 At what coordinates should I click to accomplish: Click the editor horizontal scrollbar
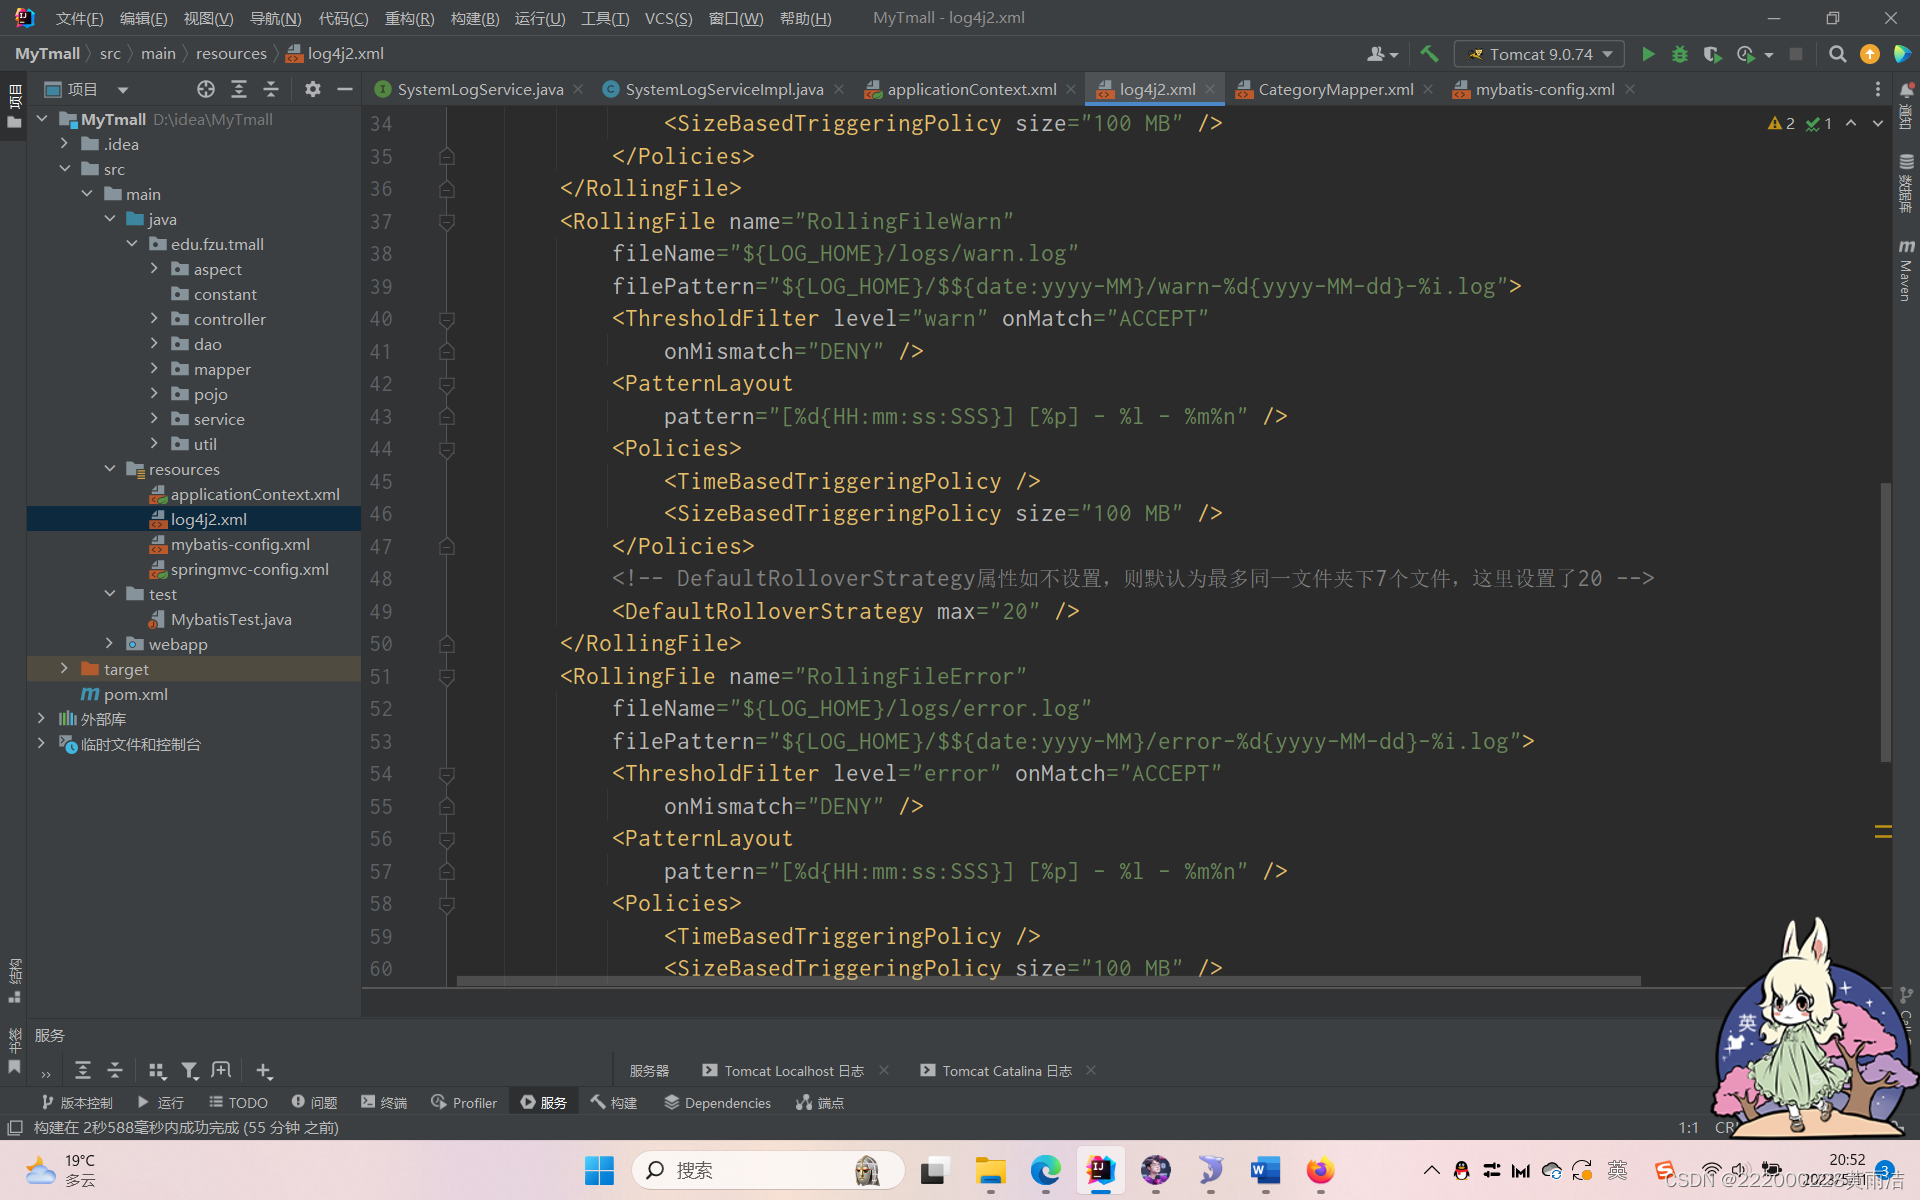click(1048, 981)
